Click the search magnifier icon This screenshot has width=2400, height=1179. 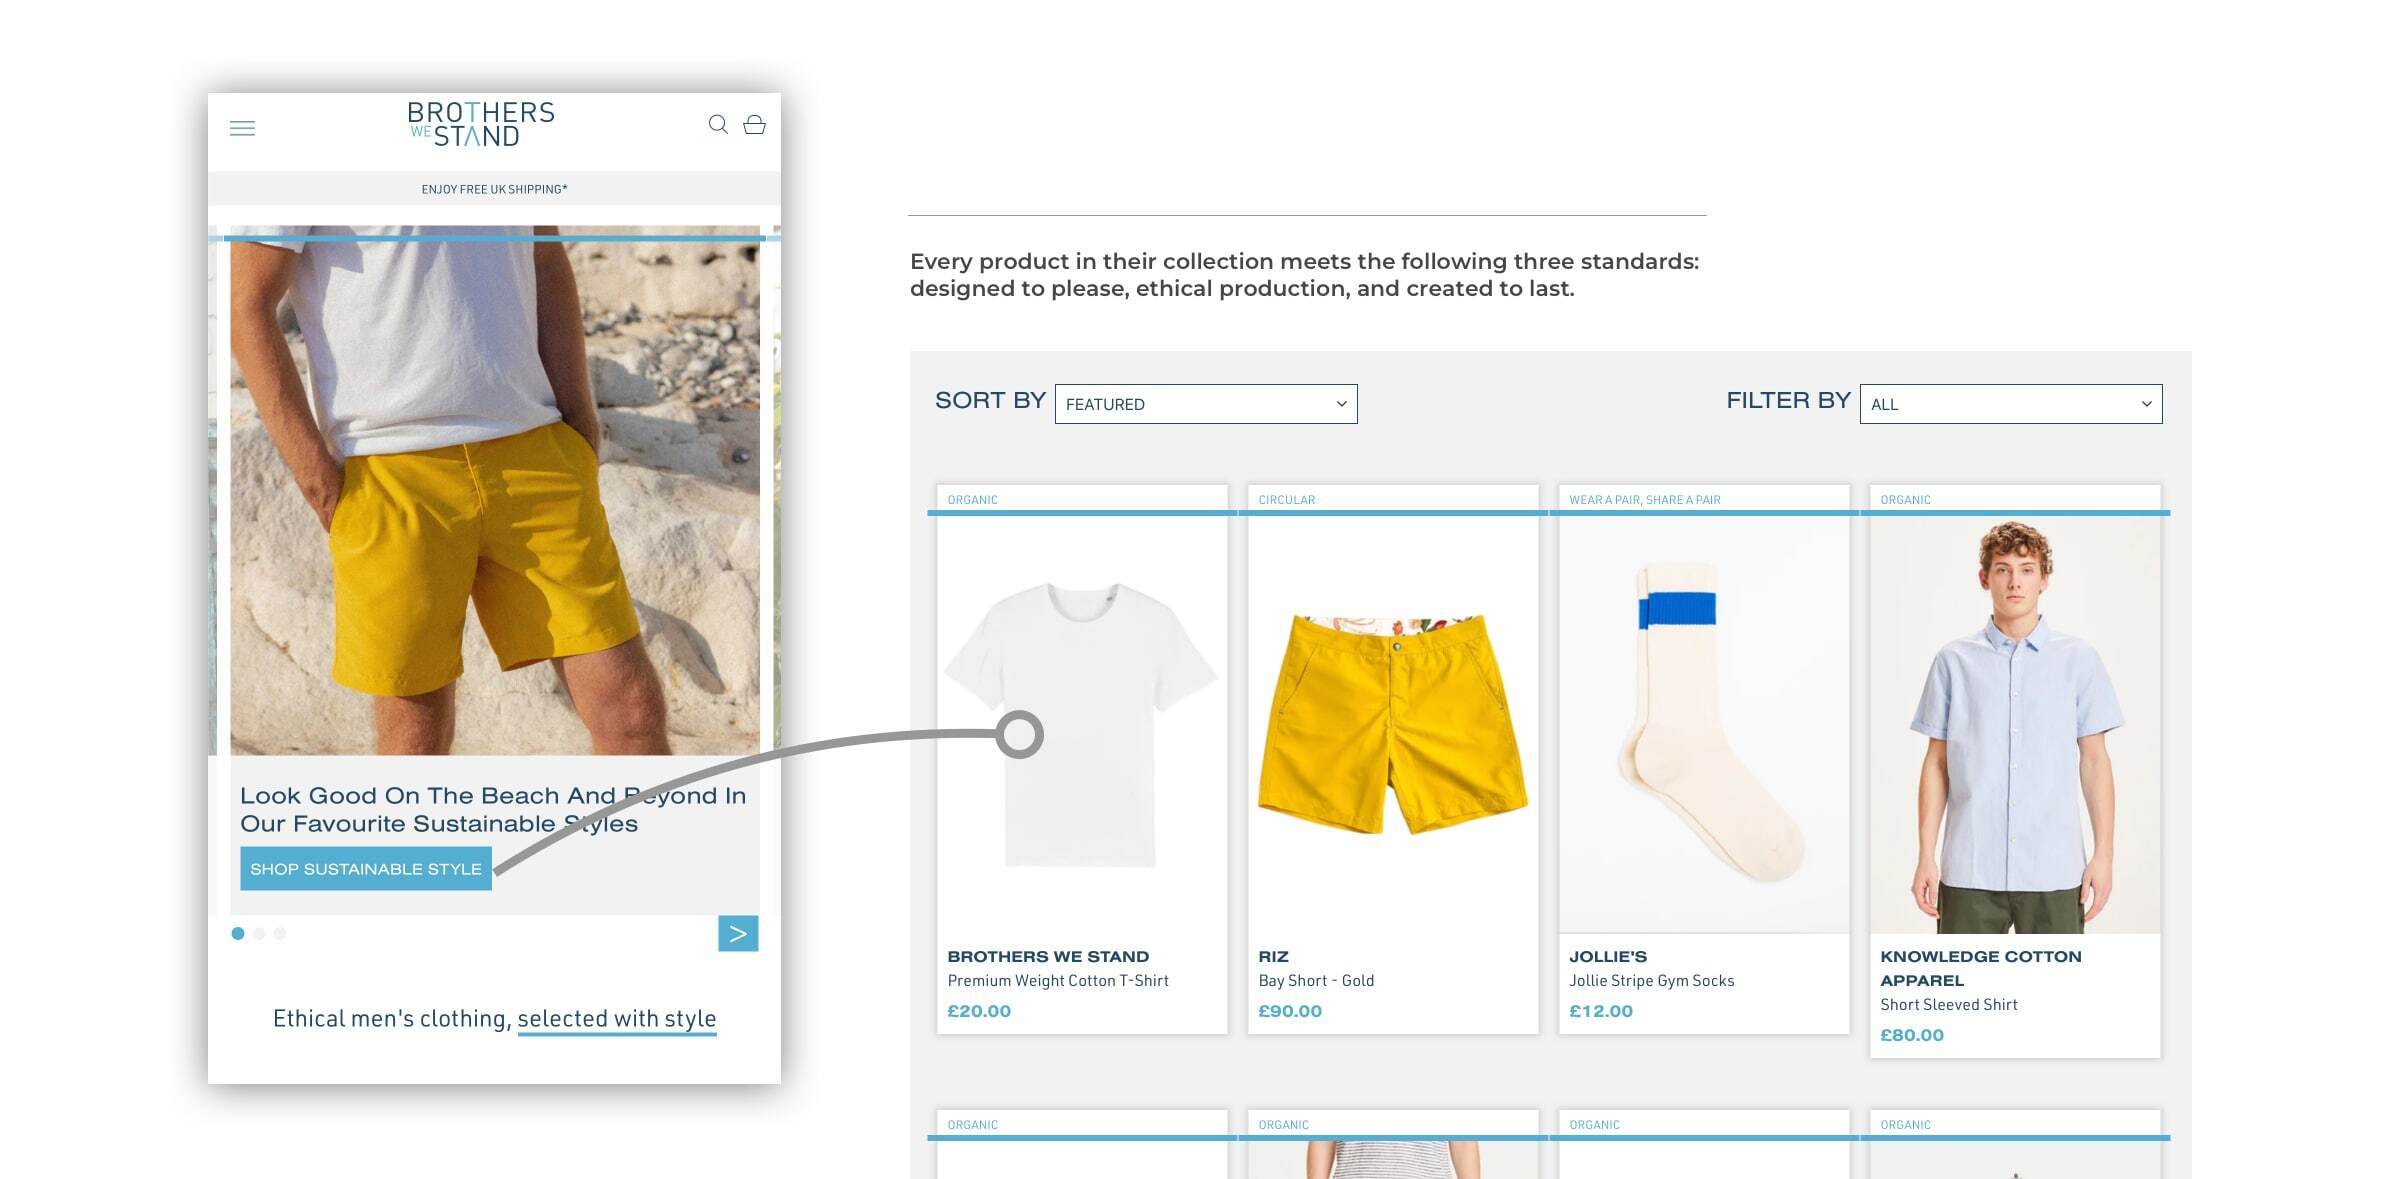718,124
